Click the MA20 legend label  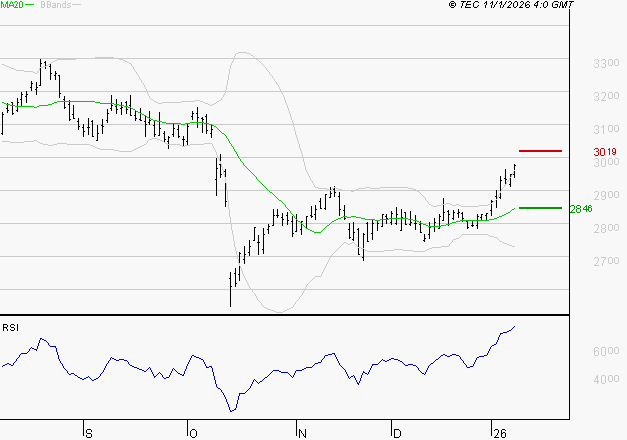coord(12,5)
